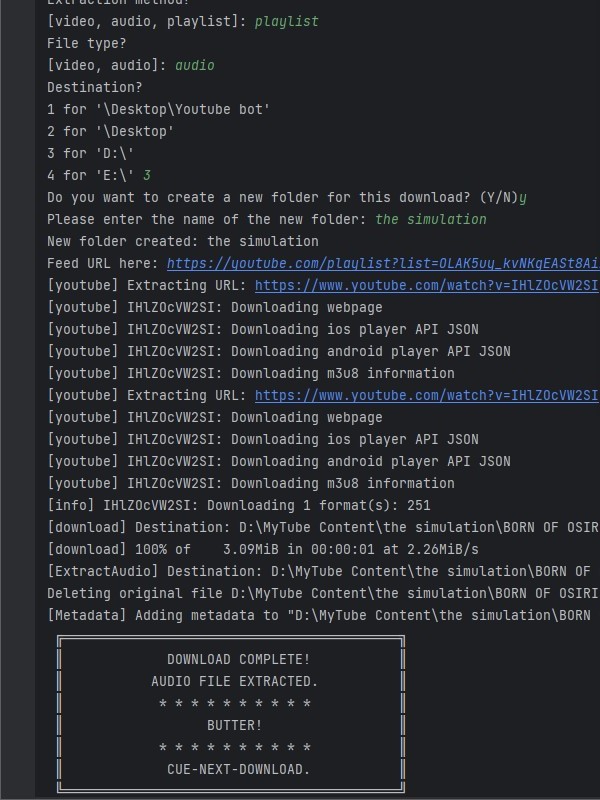600x800 pixels.
Task: Click the green "the simulation" folder name entry
Action: click(431, 219)
